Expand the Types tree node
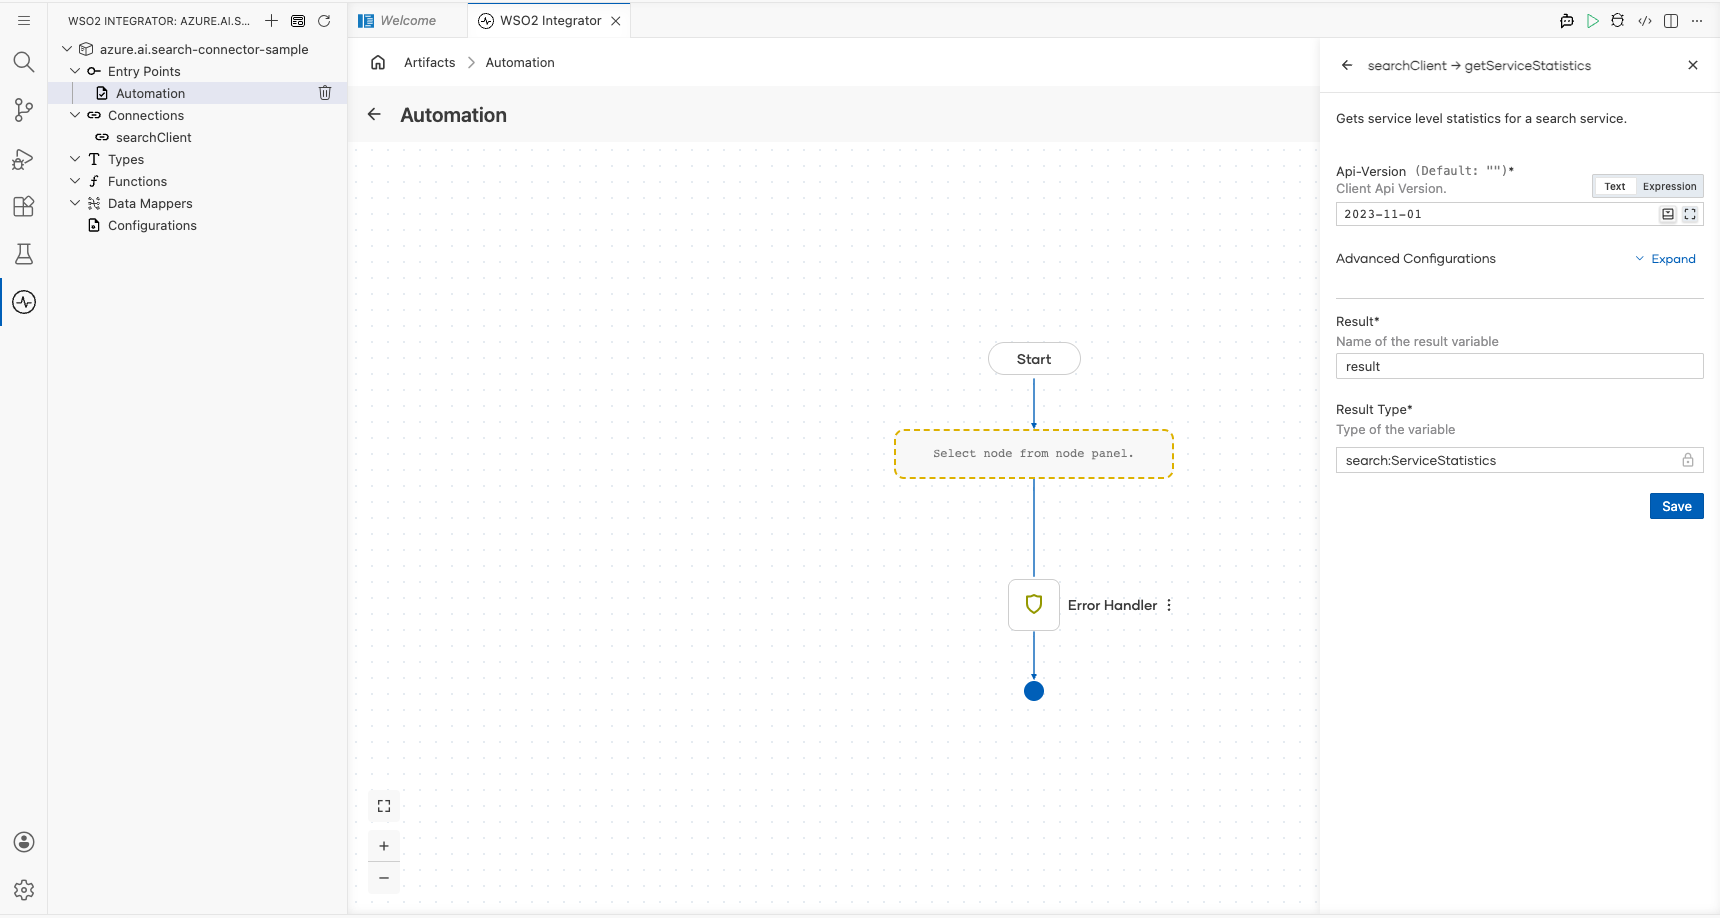This screenshot has height=918, width=1720. [x=75, y=159]
